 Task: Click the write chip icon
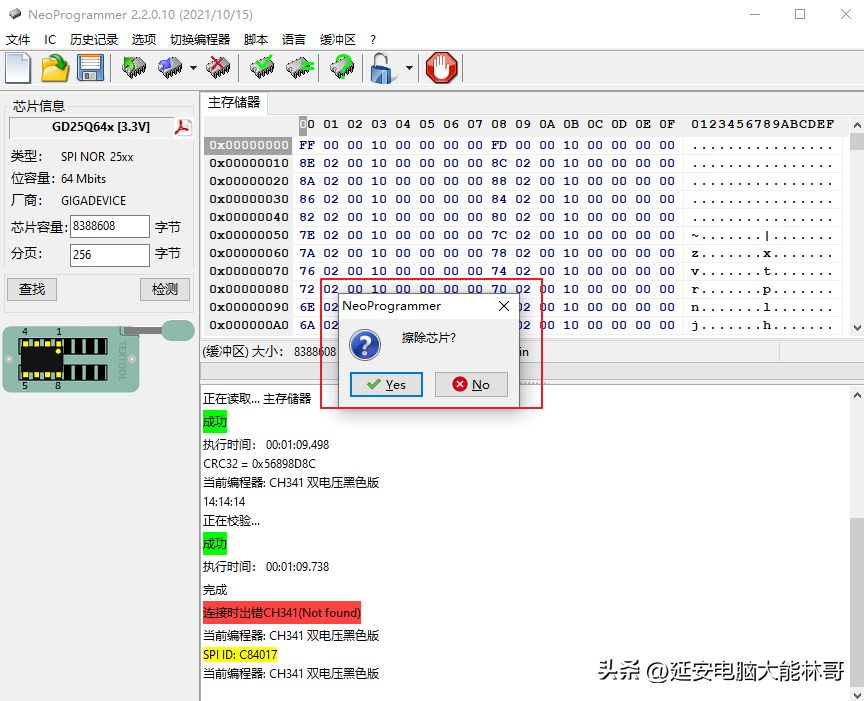coord(170,68)
